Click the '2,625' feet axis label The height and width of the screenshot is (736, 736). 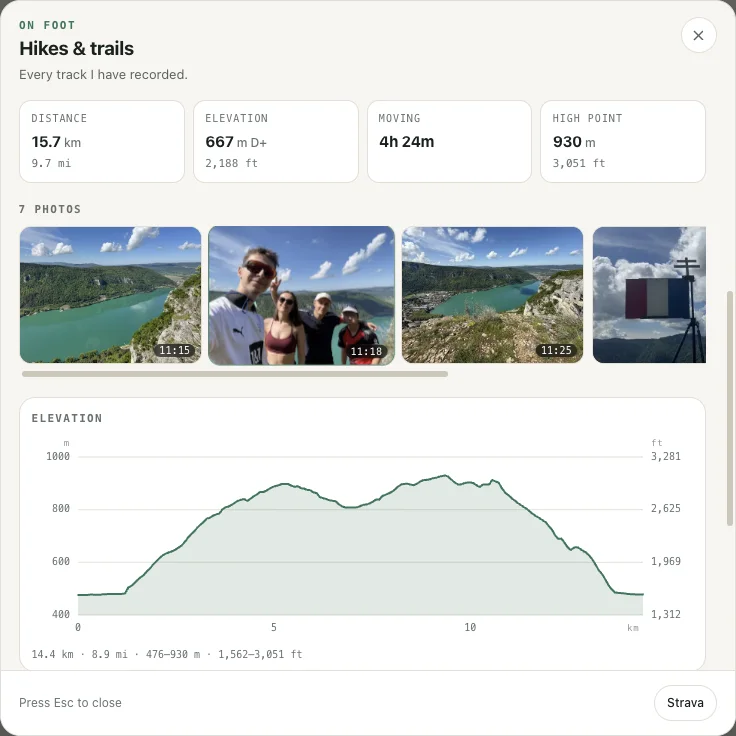click(666, 508)
